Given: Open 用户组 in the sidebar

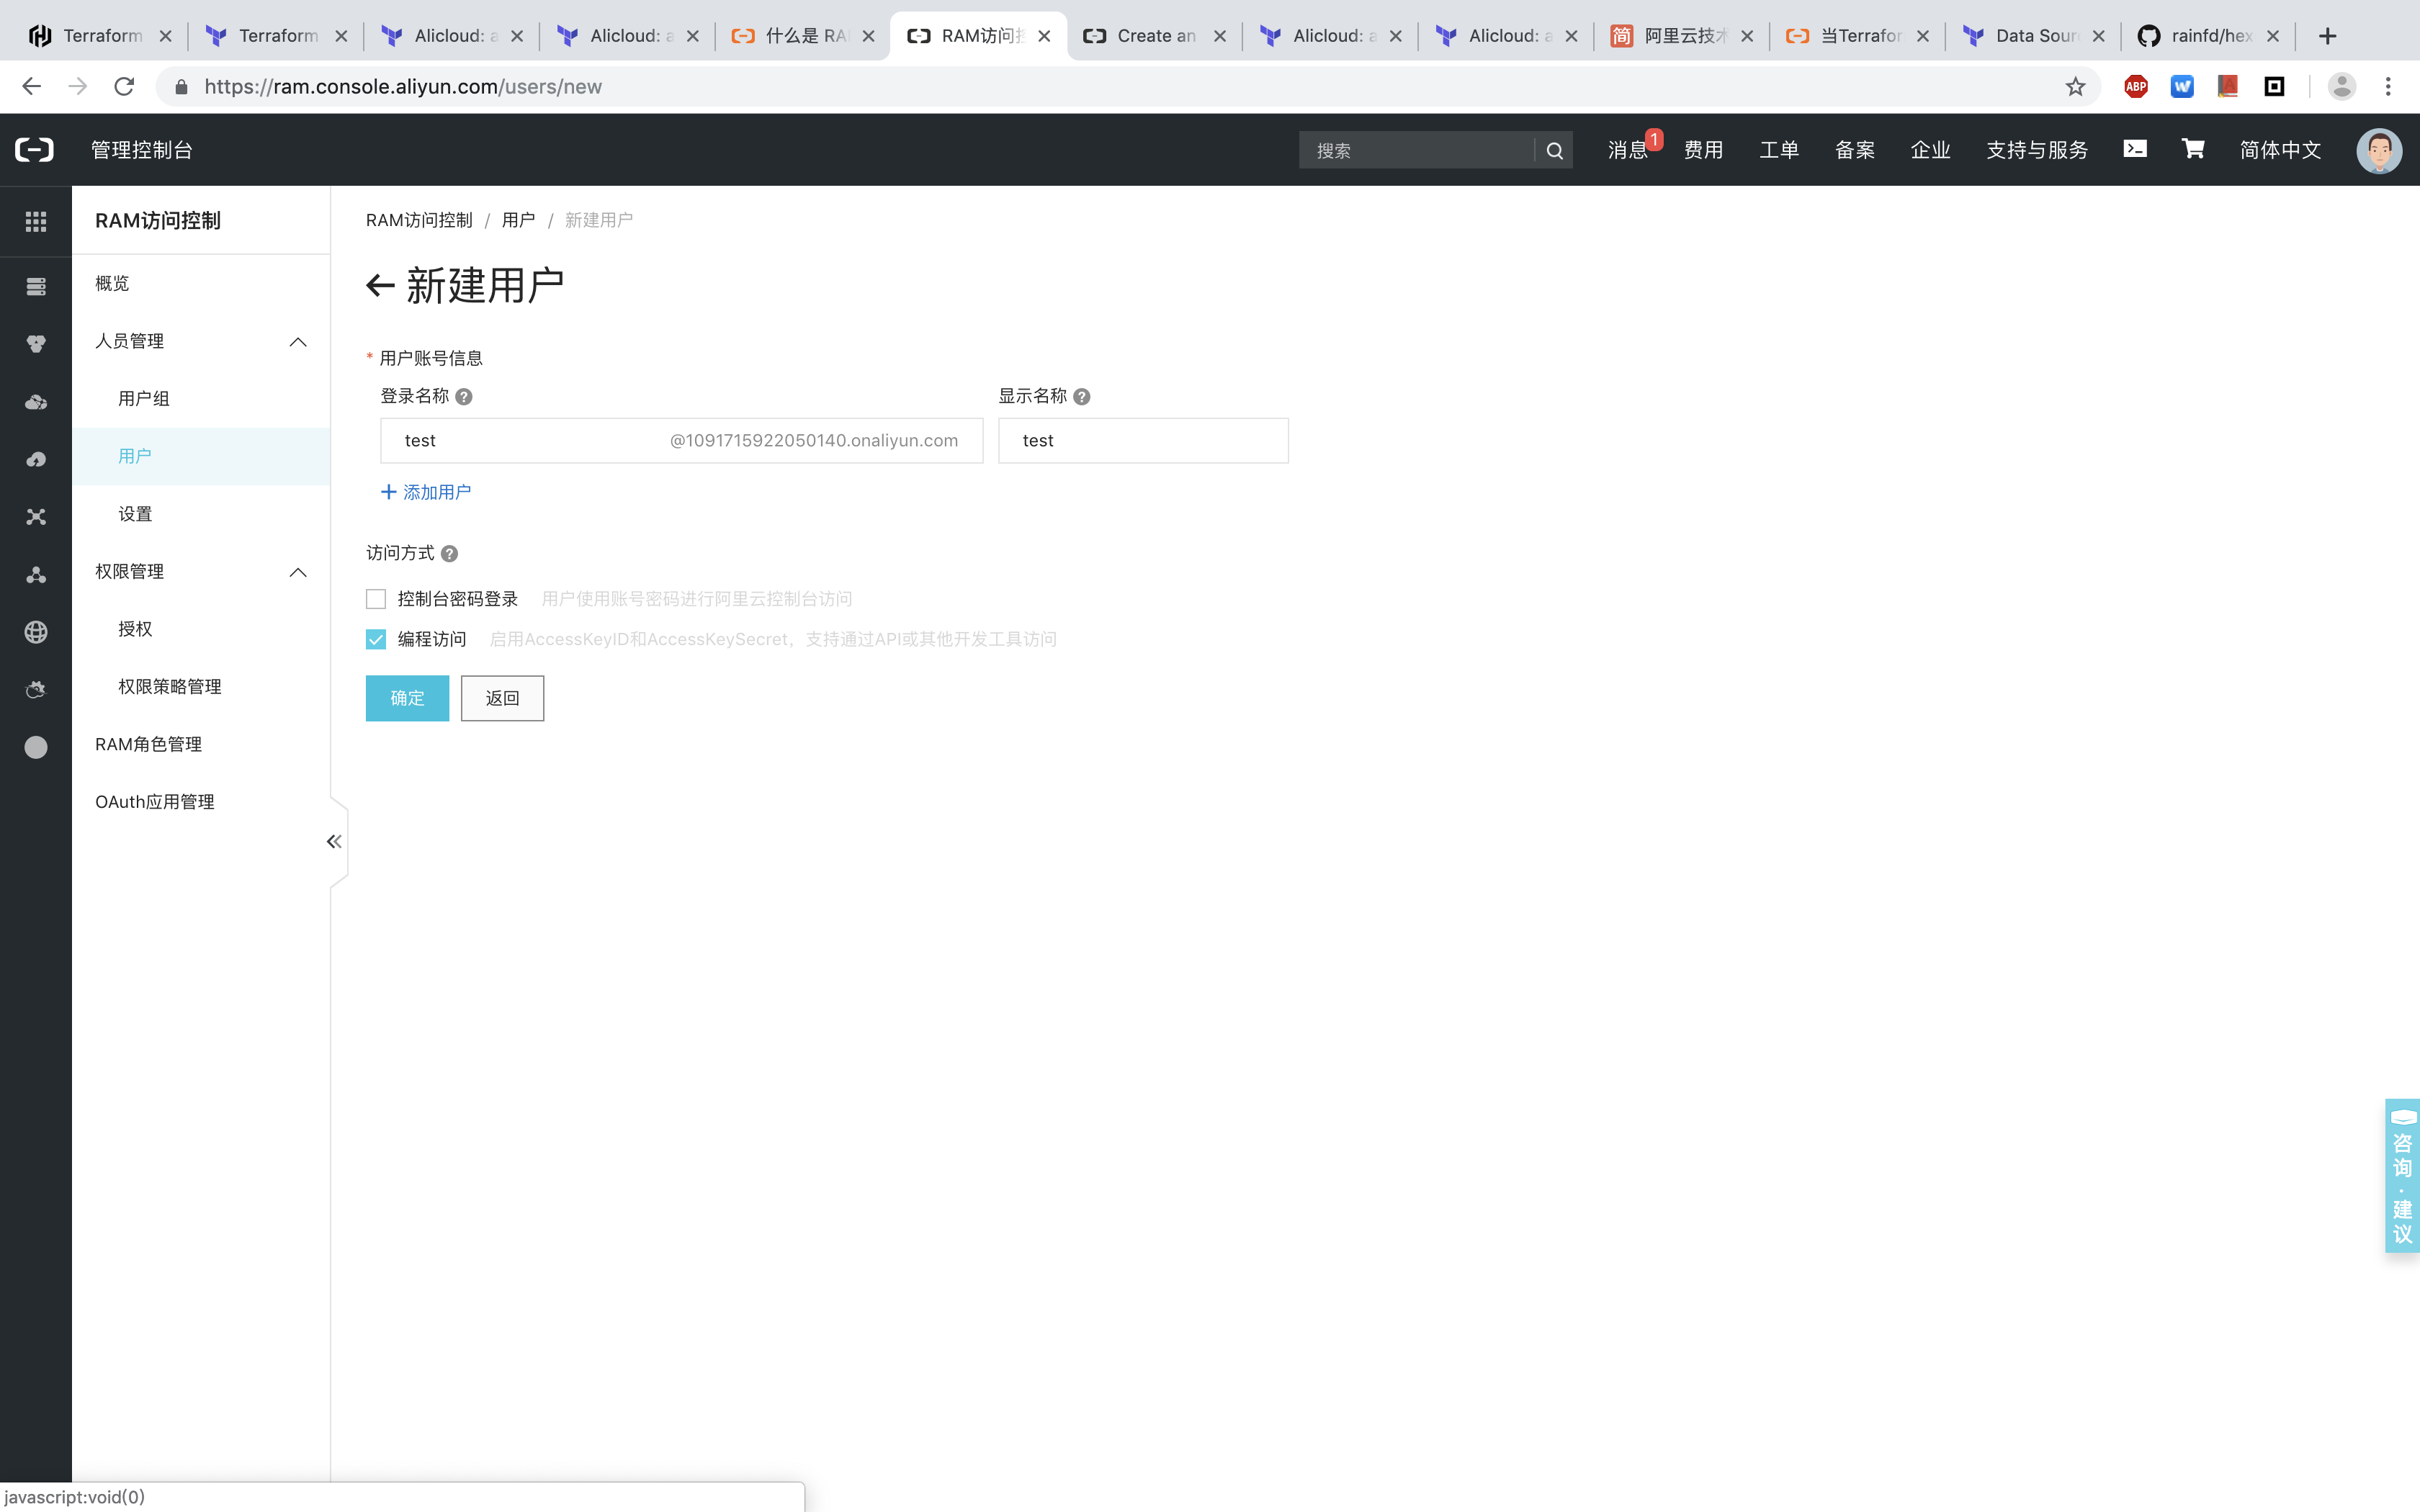Looking at the screenshot, I should 144,399.
